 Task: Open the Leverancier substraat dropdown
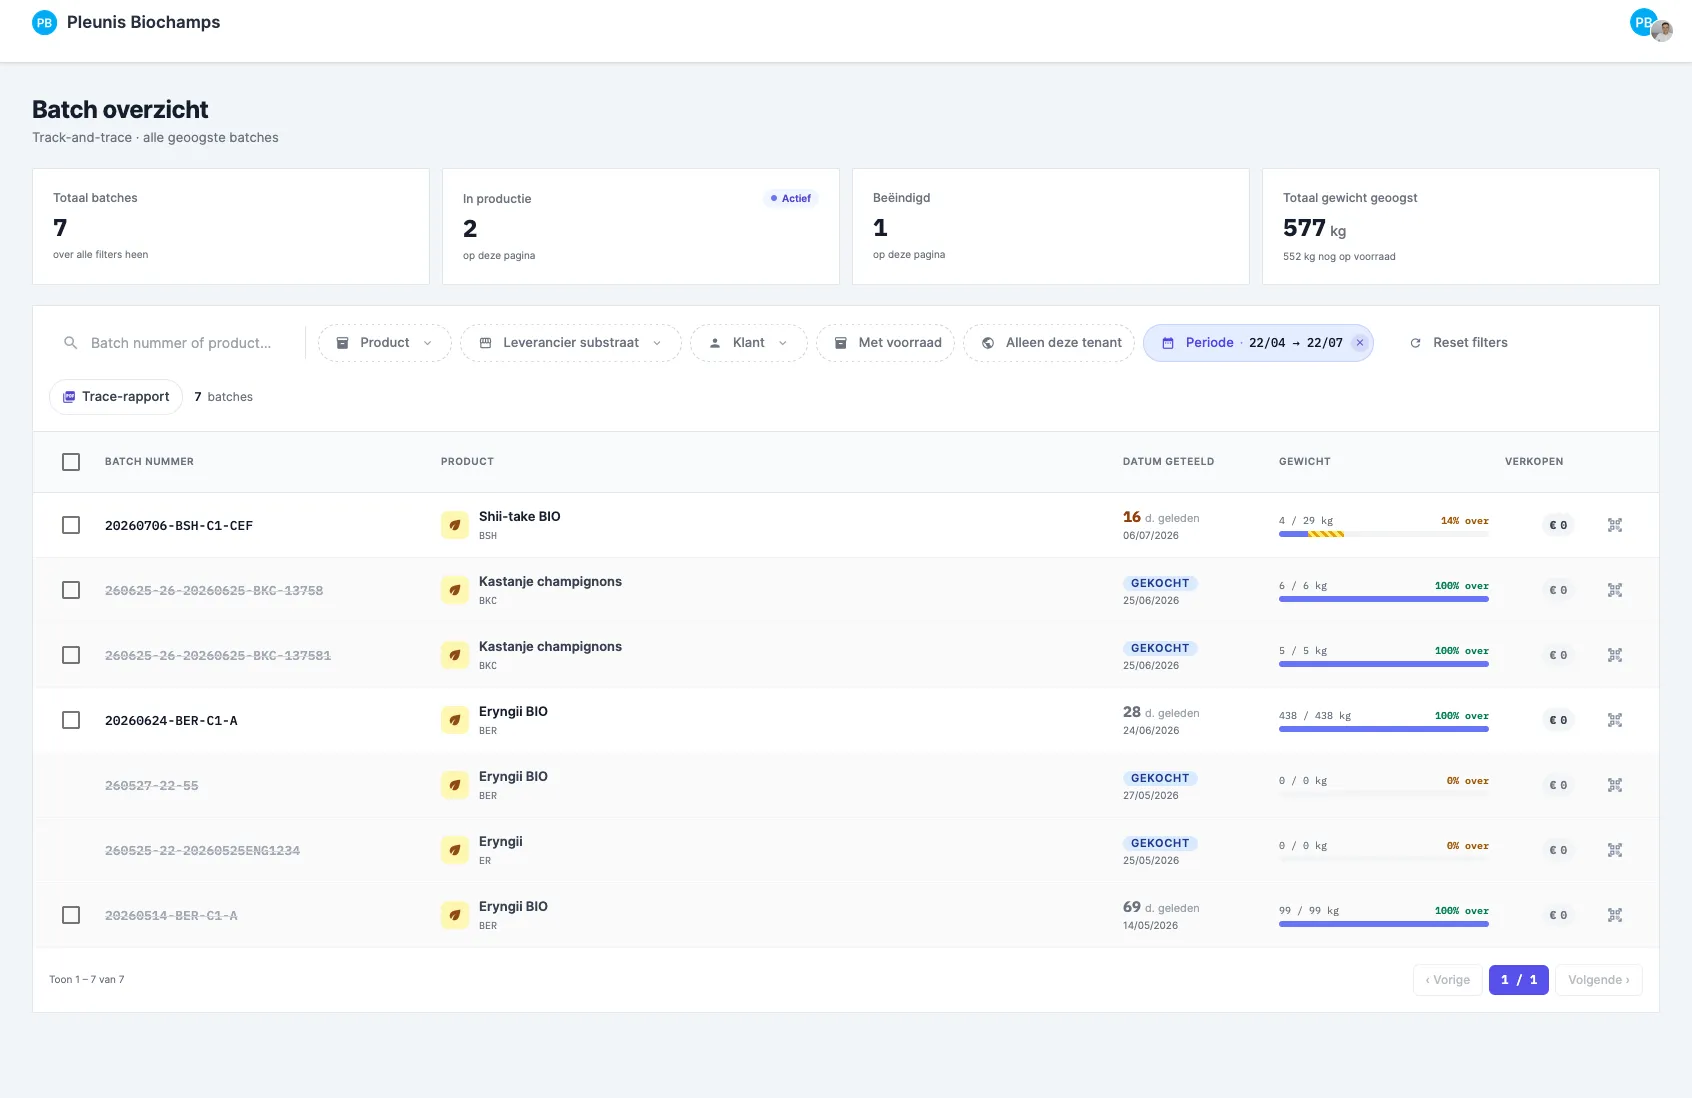(x=571, y=343)
